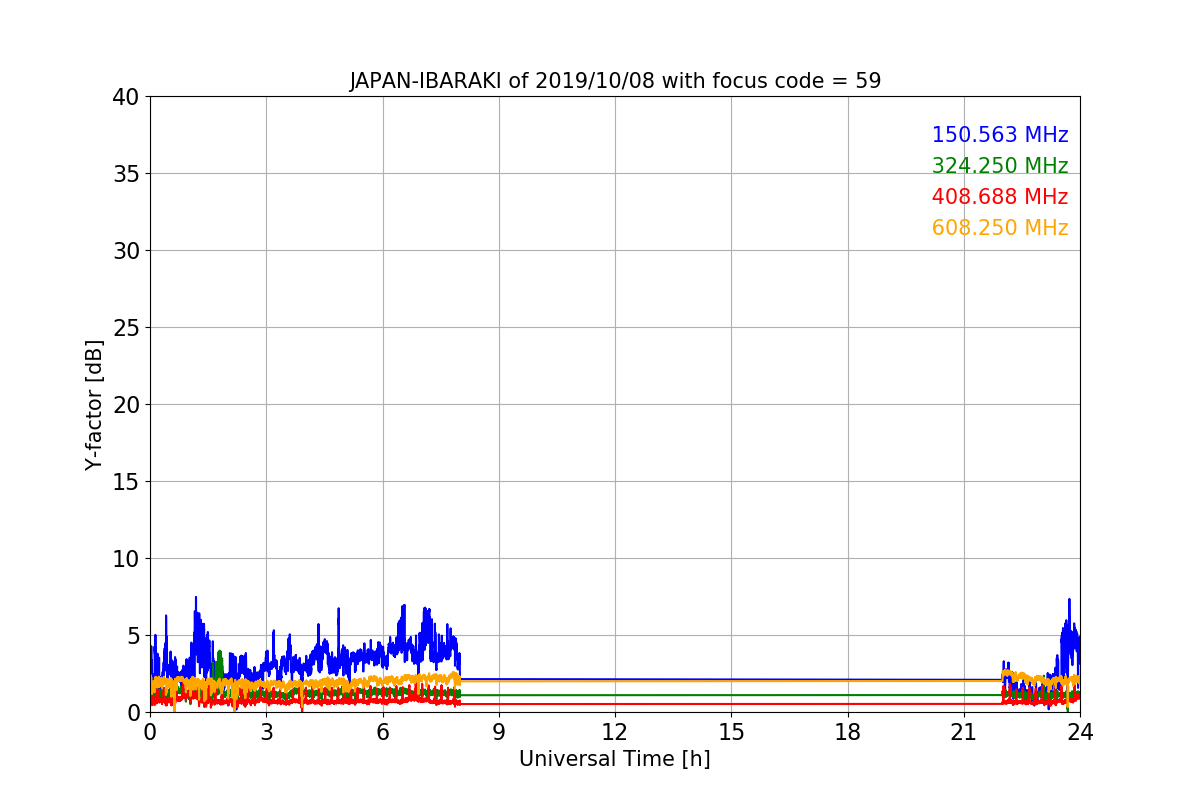This screenshot has height=800, width=1200.
Task: Click x-axis tick label 6
Action: tap(383, 732)
